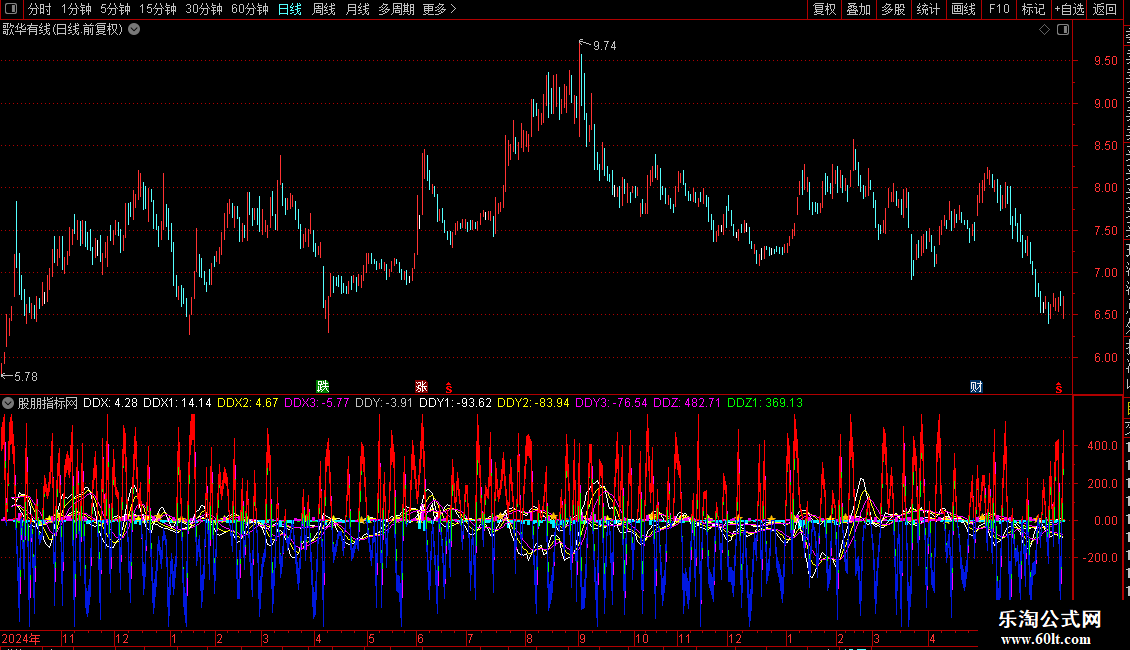Open F10 company information
Screen dimensions: 1130x650
[x=999, y=9]
